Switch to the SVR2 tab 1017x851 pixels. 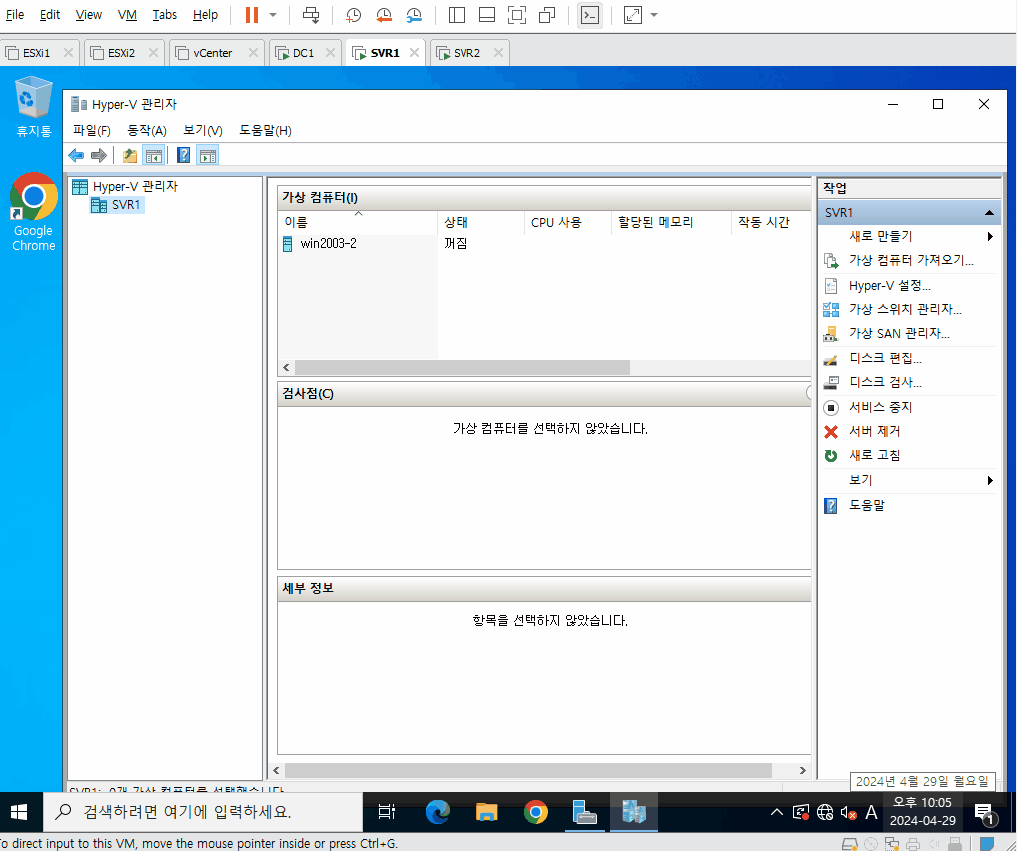pyautogui.click(x=467, y=53)
